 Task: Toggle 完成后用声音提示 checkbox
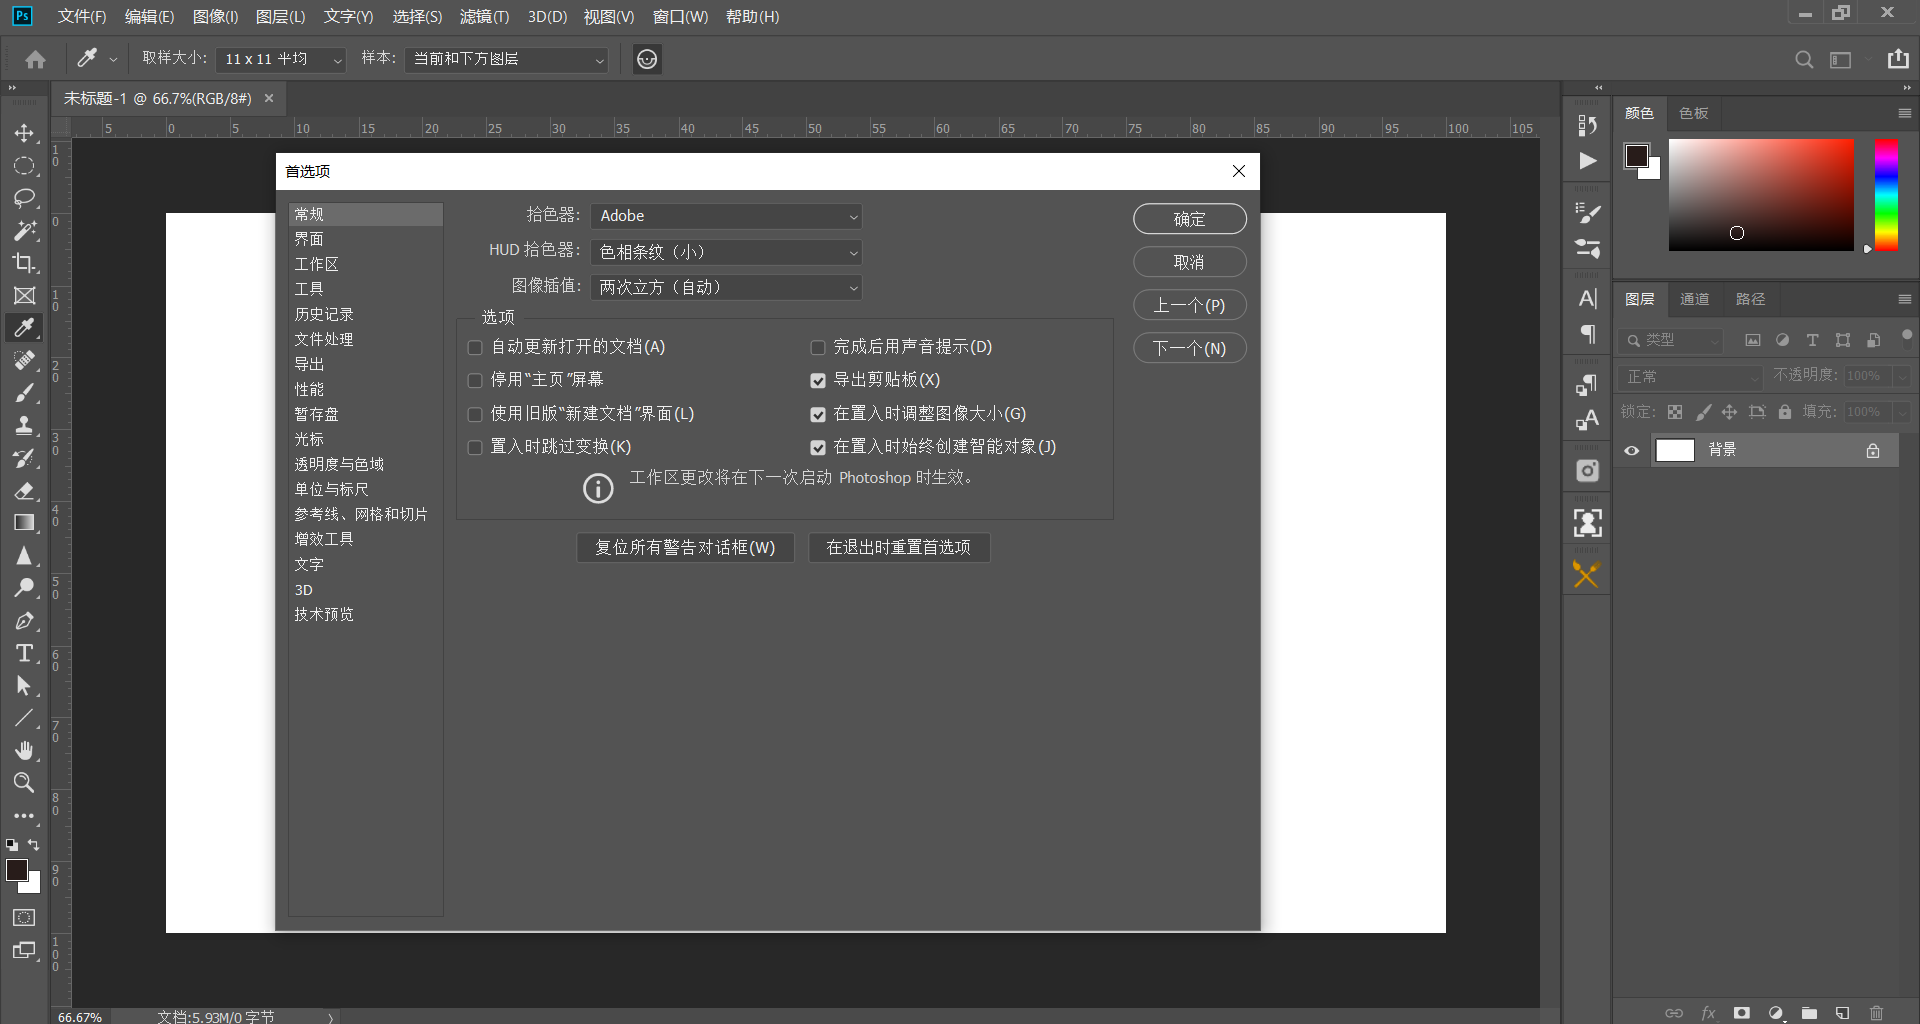pyautogui.click(x=818, y=348)
